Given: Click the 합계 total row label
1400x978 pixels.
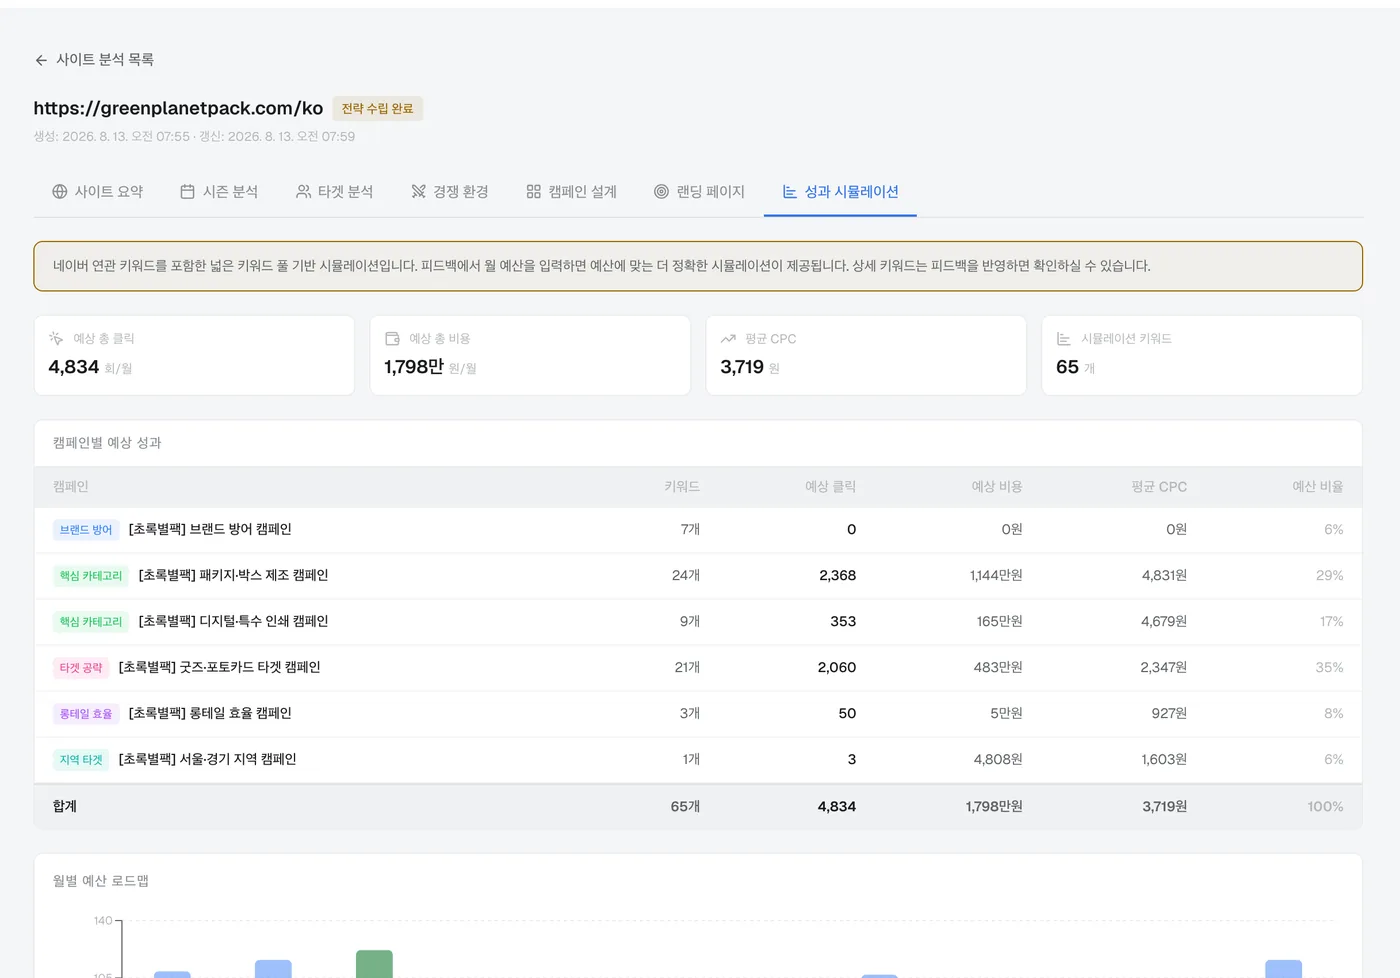Looking at the screenshot, I should pos(65,807).
